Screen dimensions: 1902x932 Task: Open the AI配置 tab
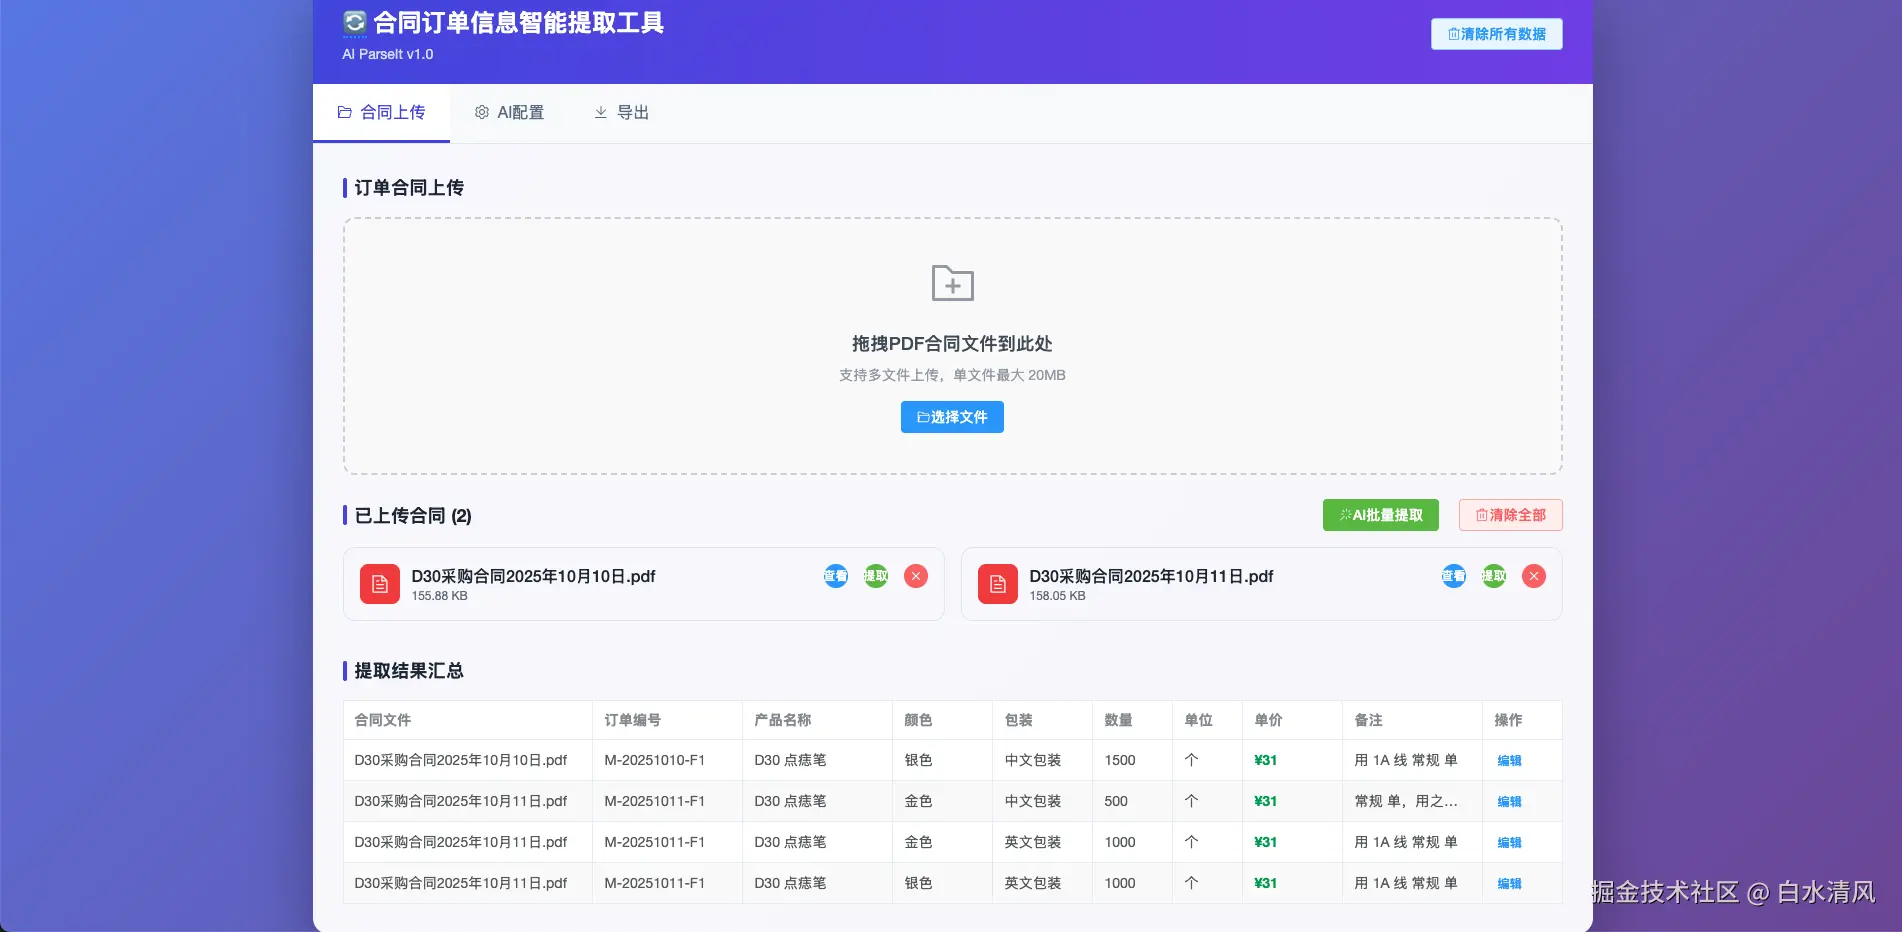click(x=509, y=113)
